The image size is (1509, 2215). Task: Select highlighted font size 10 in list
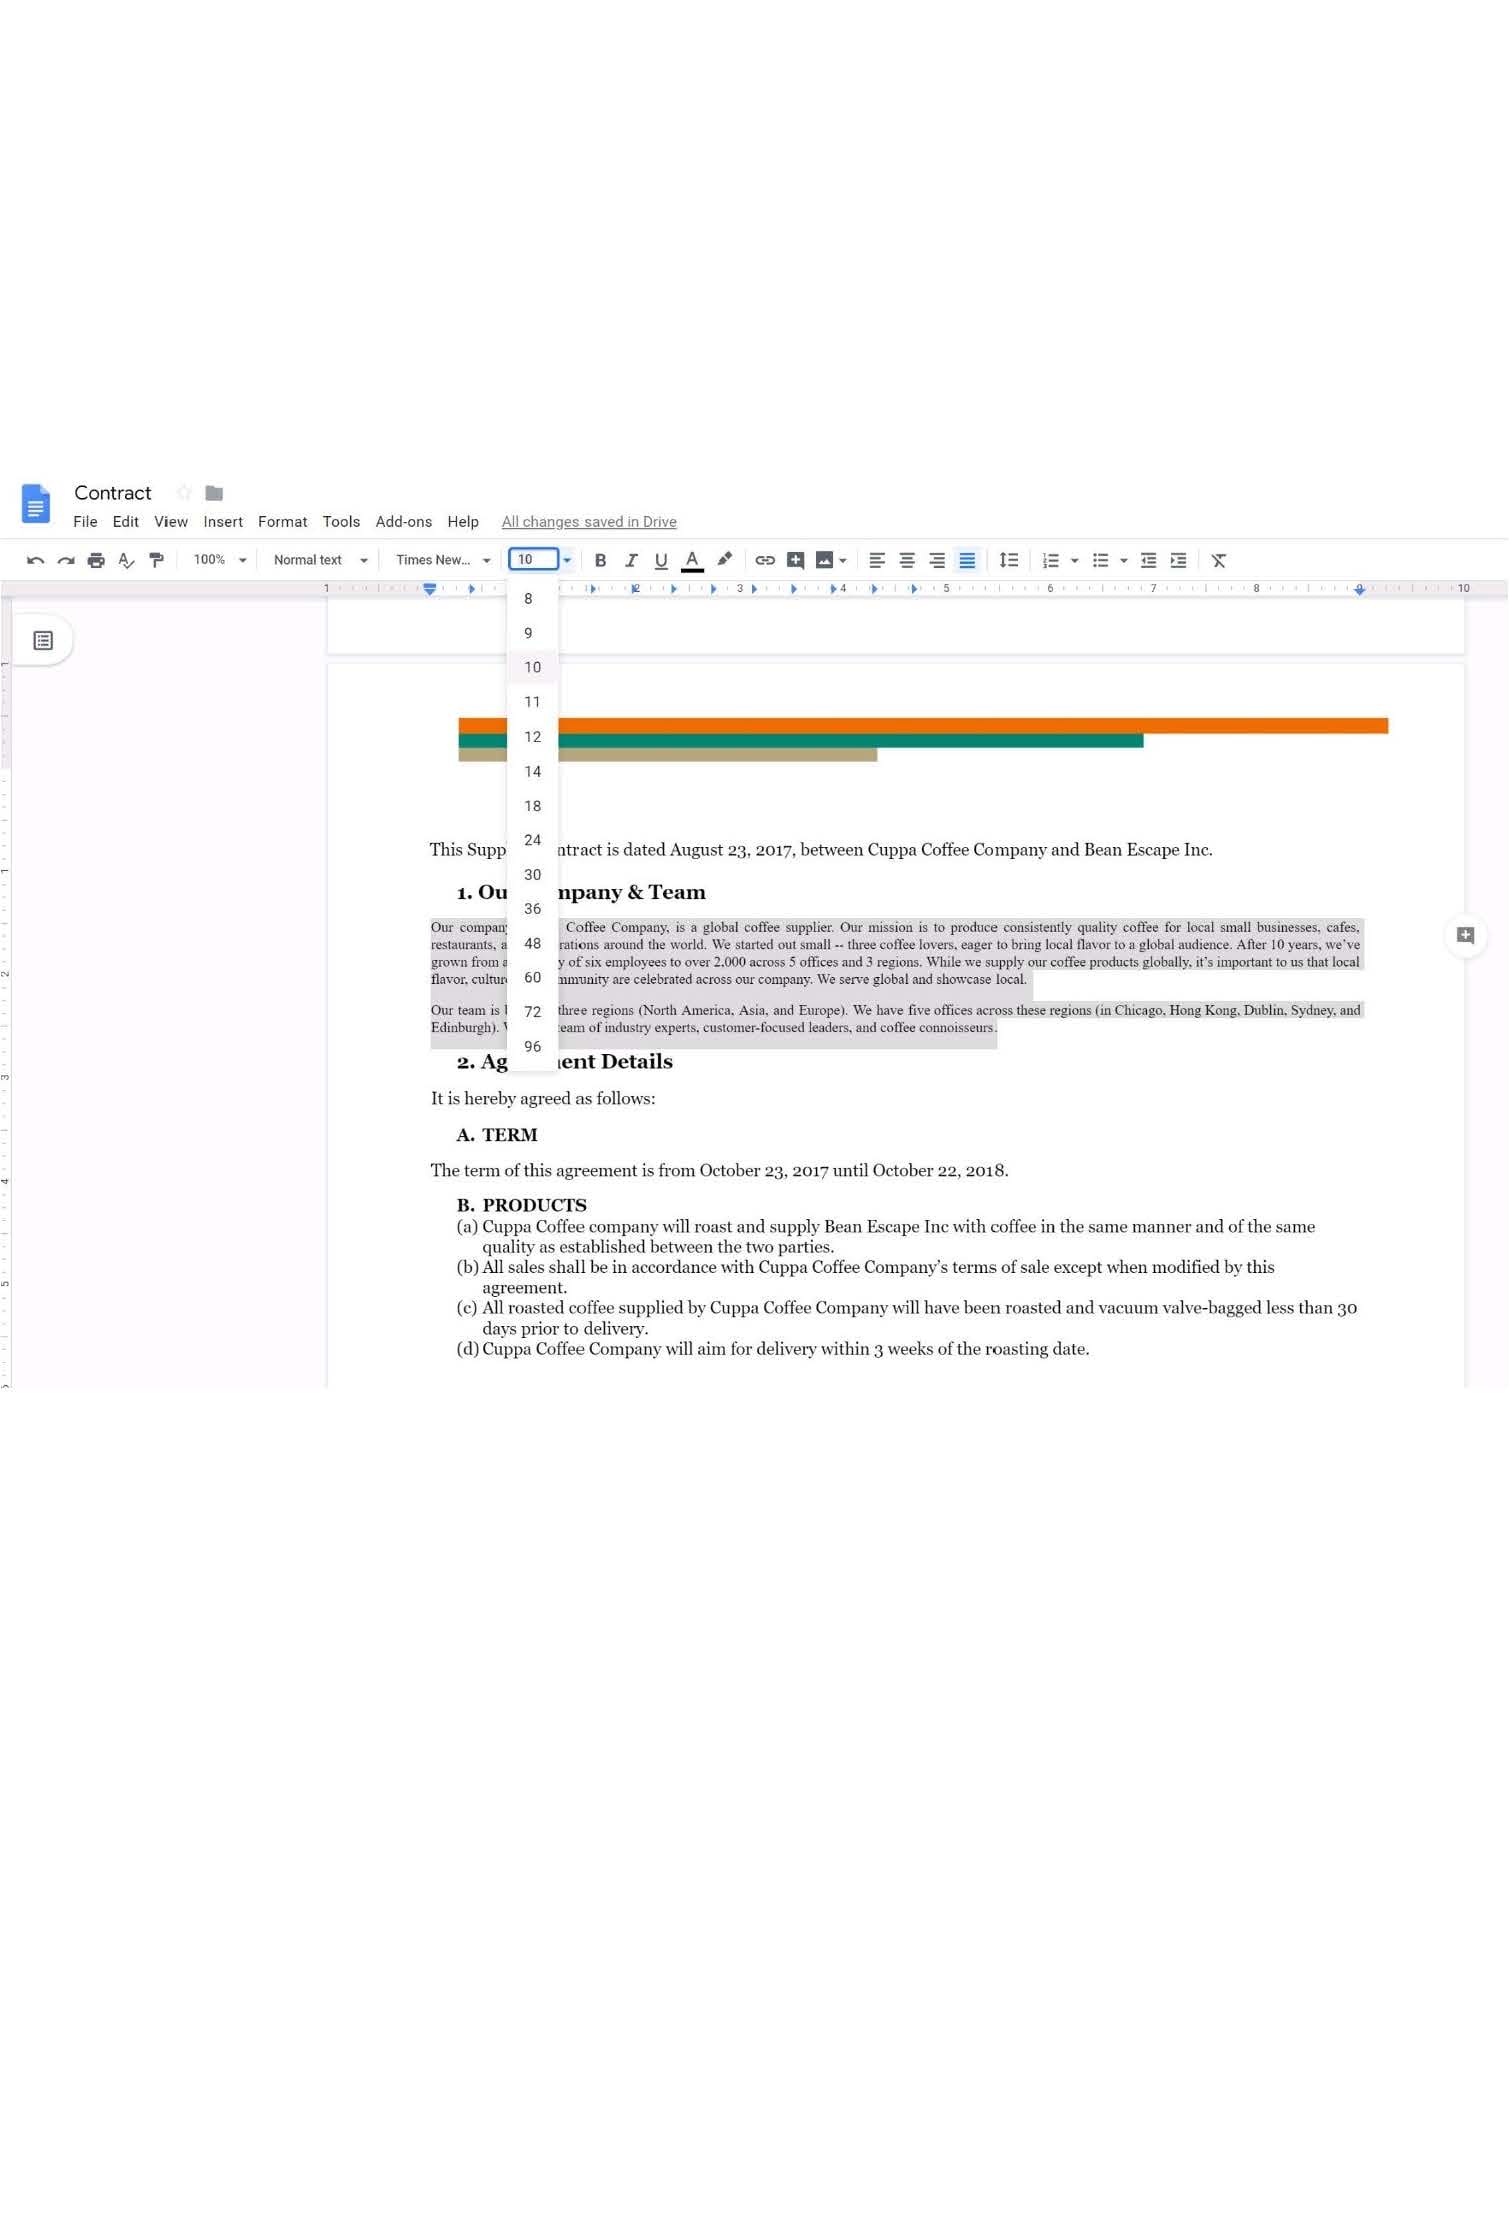532,667
